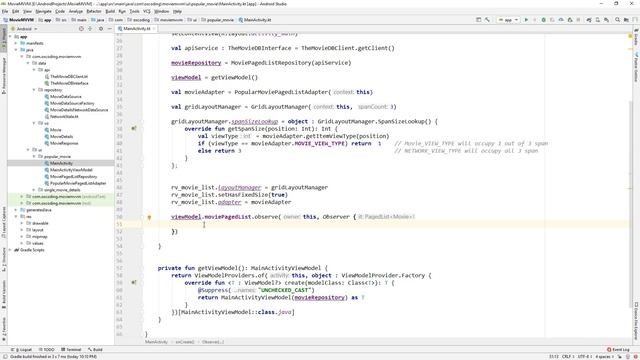Open the File menu

click(x=5, y=11)
